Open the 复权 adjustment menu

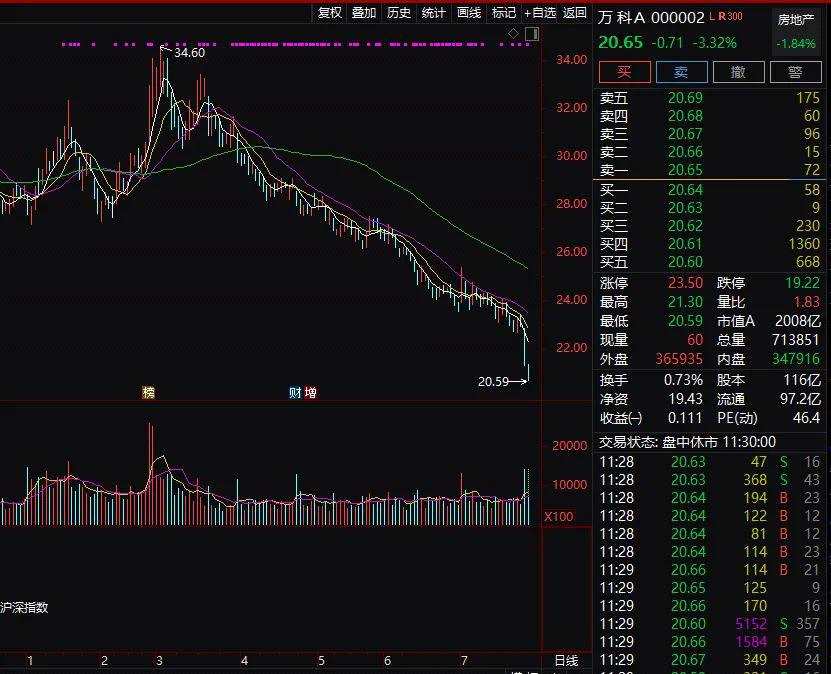pyautogui.click(x=330, y=12)
